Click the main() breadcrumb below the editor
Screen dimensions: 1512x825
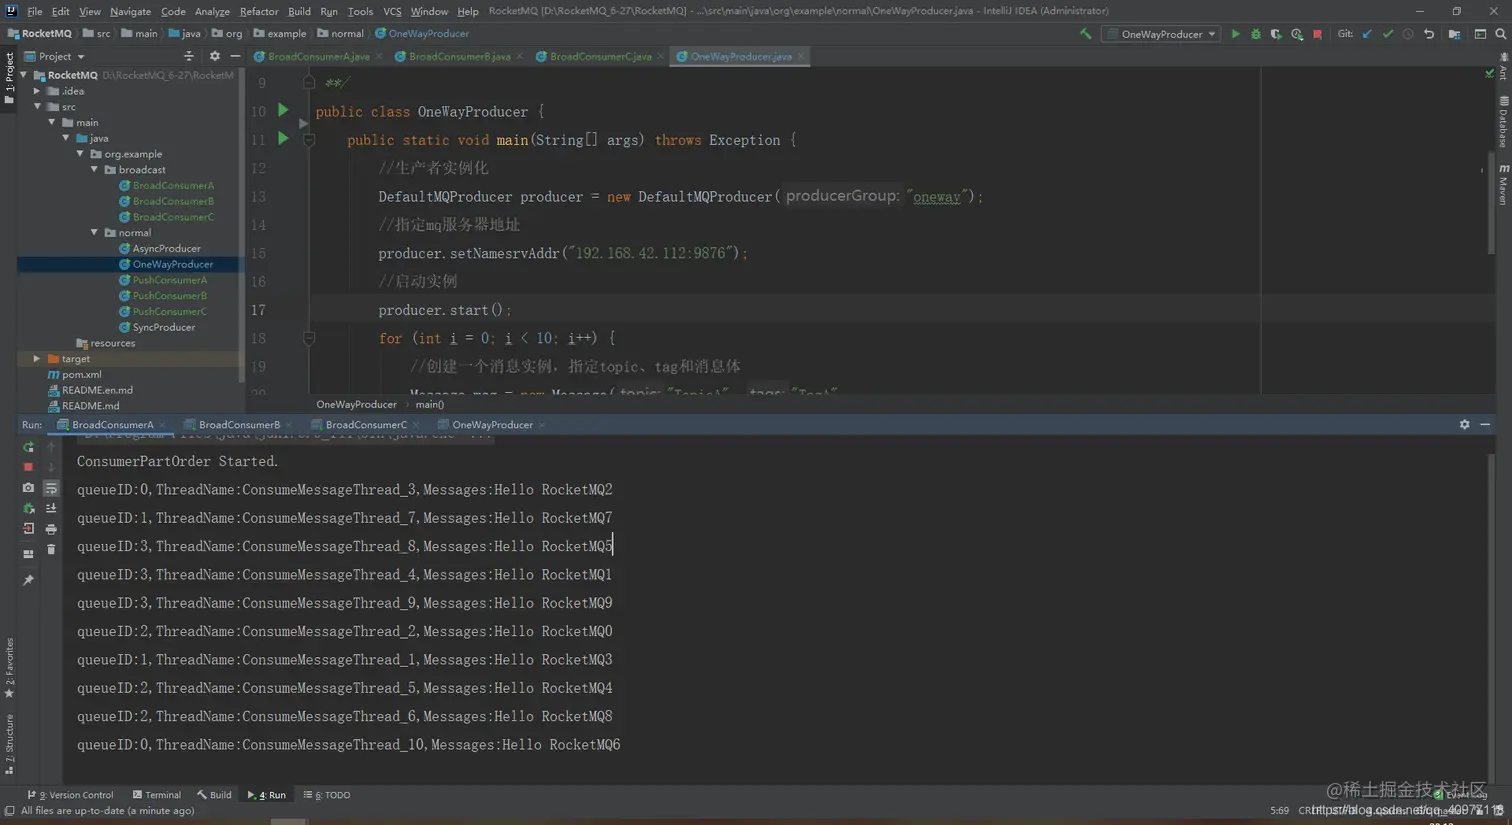[x=430, y=405]
